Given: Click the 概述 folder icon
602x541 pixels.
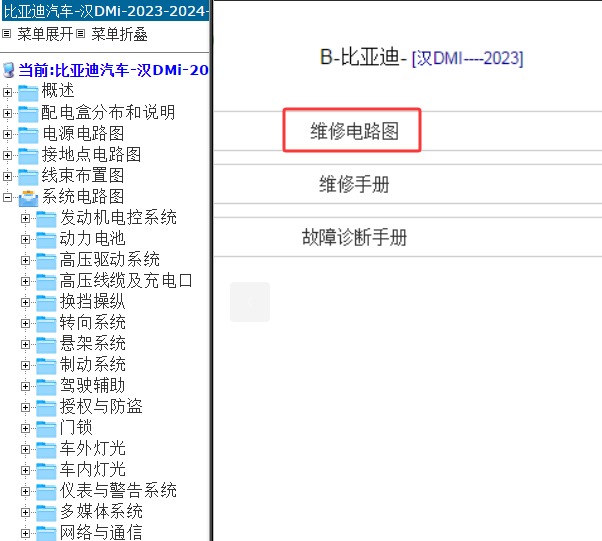Looking at the screenshot, I should tap(28, 92).
